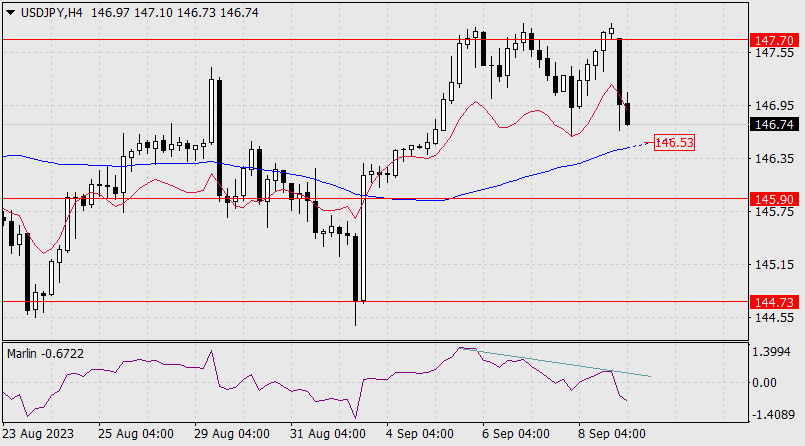Viewport: 805px width, 446px height.
Task: Click the OHLC values 146.97 147.10 146.73 146.74
Action: pyautogui.click(x=175, y=13)
